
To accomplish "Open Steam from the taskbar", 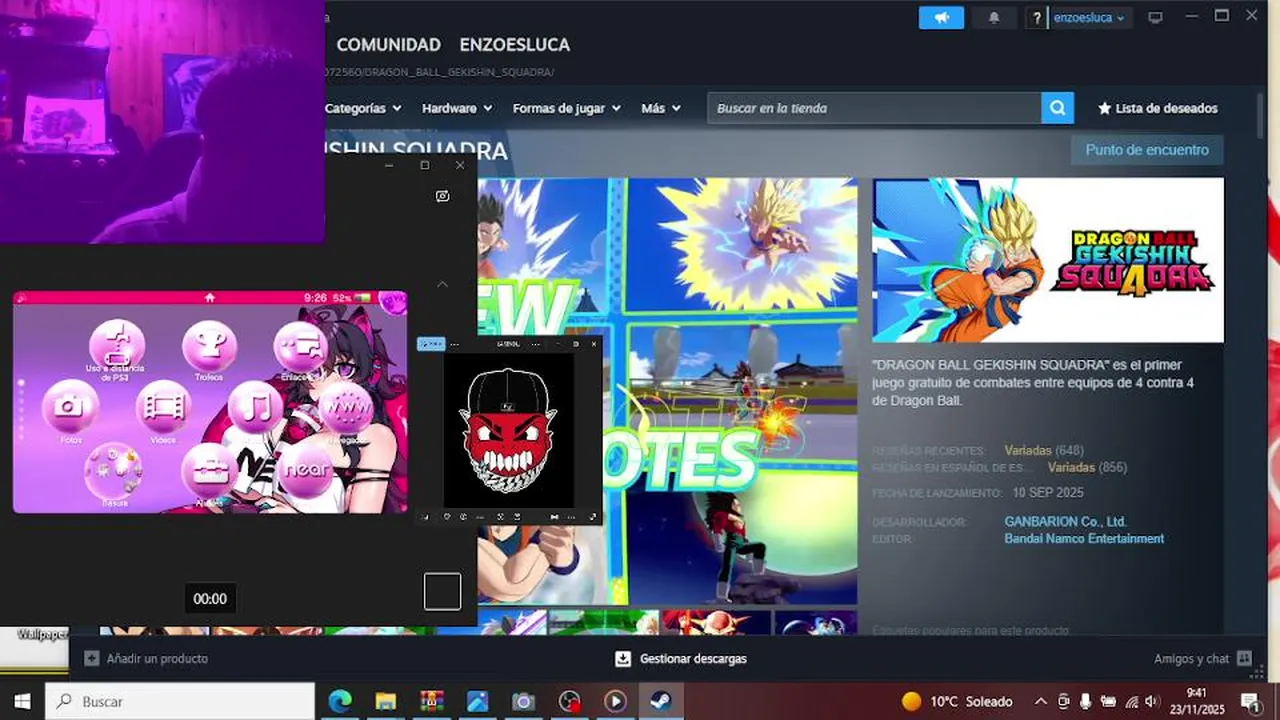I will (661, 701).
